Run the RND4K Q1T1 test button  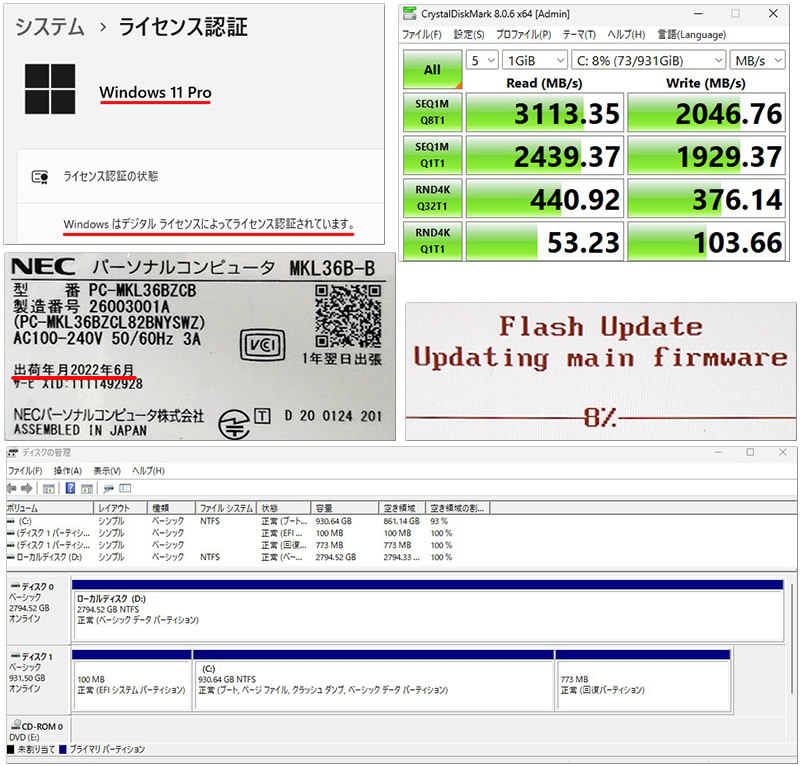pyautogui.click(x=432, y=241)
